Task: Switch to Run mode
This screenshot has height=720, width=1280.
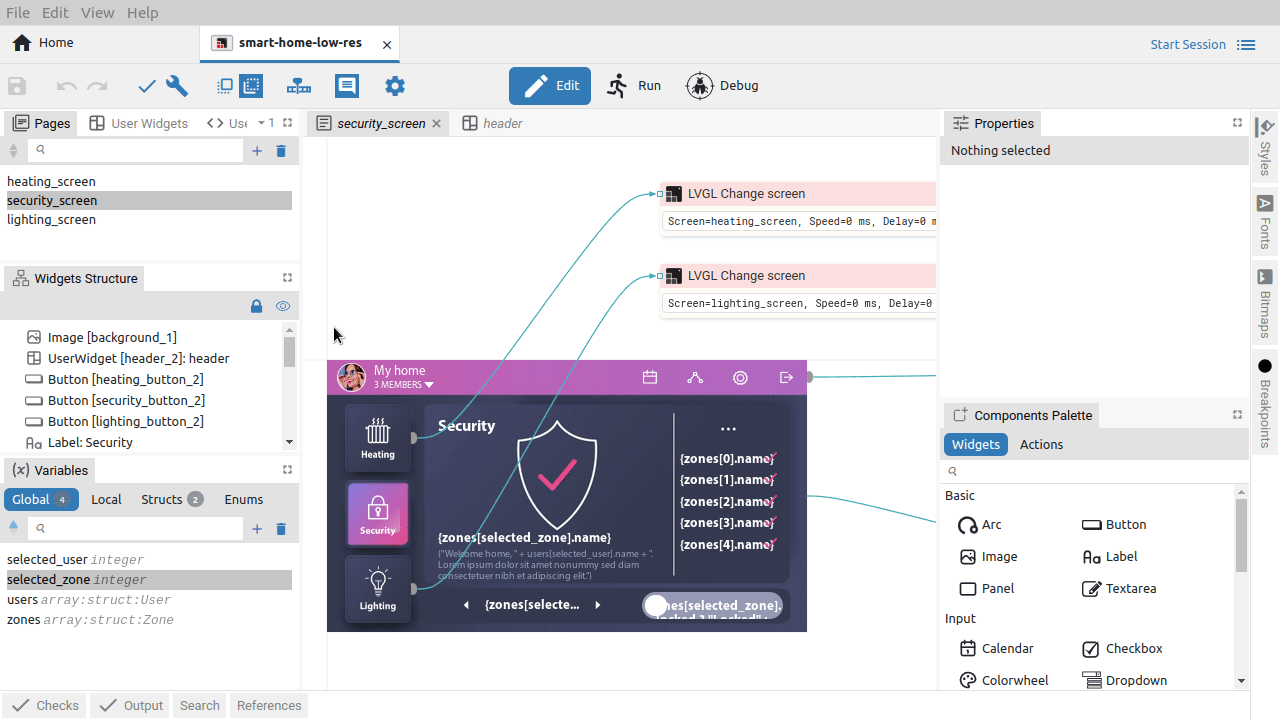Action: pos(634,86)
